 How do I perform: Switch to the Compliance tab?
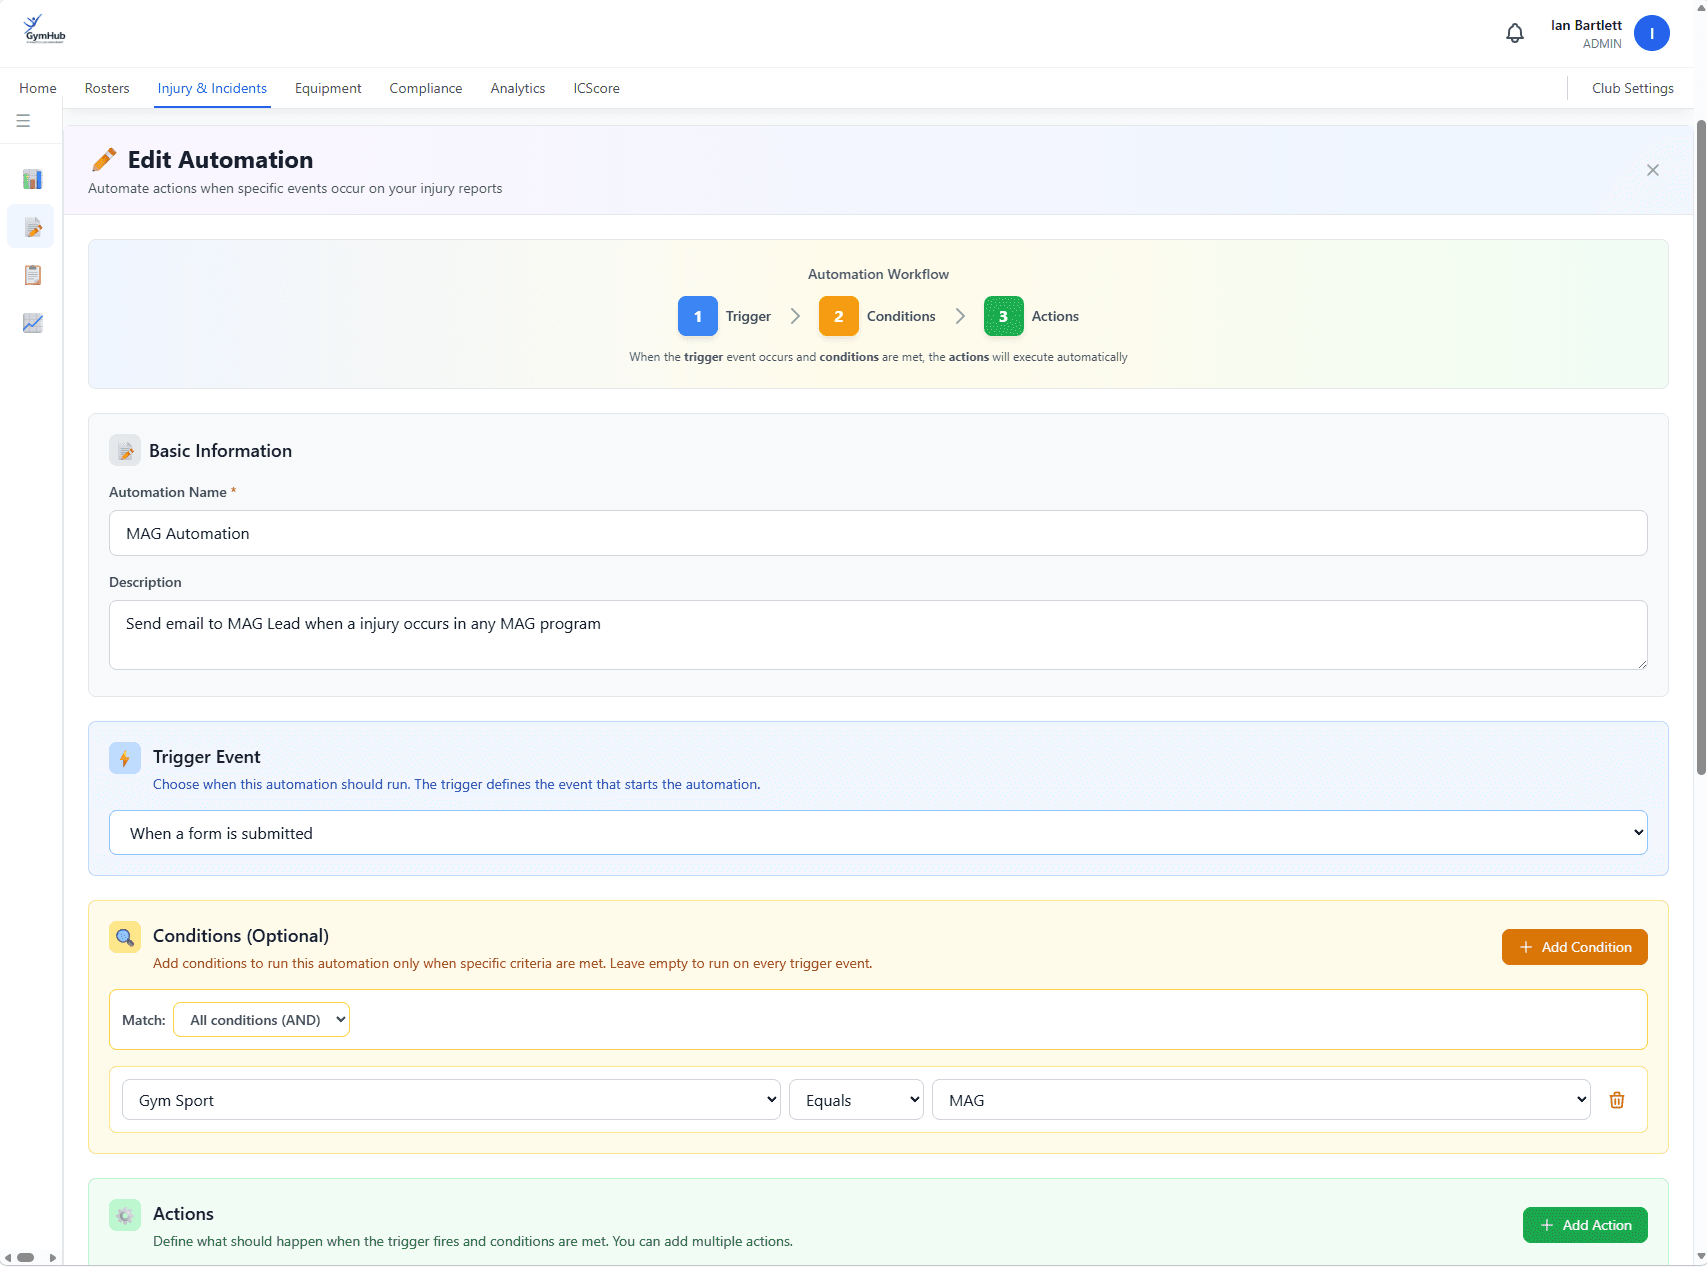coord(426,88)
